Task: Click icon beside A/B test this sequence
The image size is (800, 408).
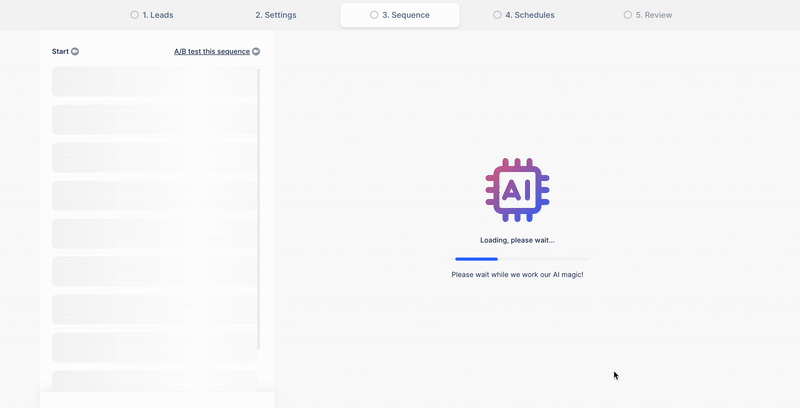Action: point(256,51)
